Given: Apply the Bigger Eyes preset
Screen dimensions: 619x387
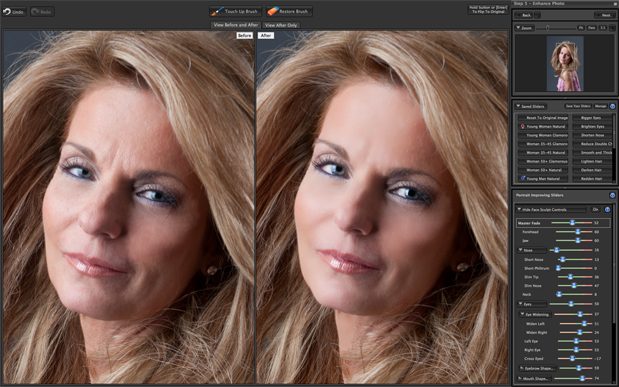Looking at the screenshot, I should coord(591,118).
